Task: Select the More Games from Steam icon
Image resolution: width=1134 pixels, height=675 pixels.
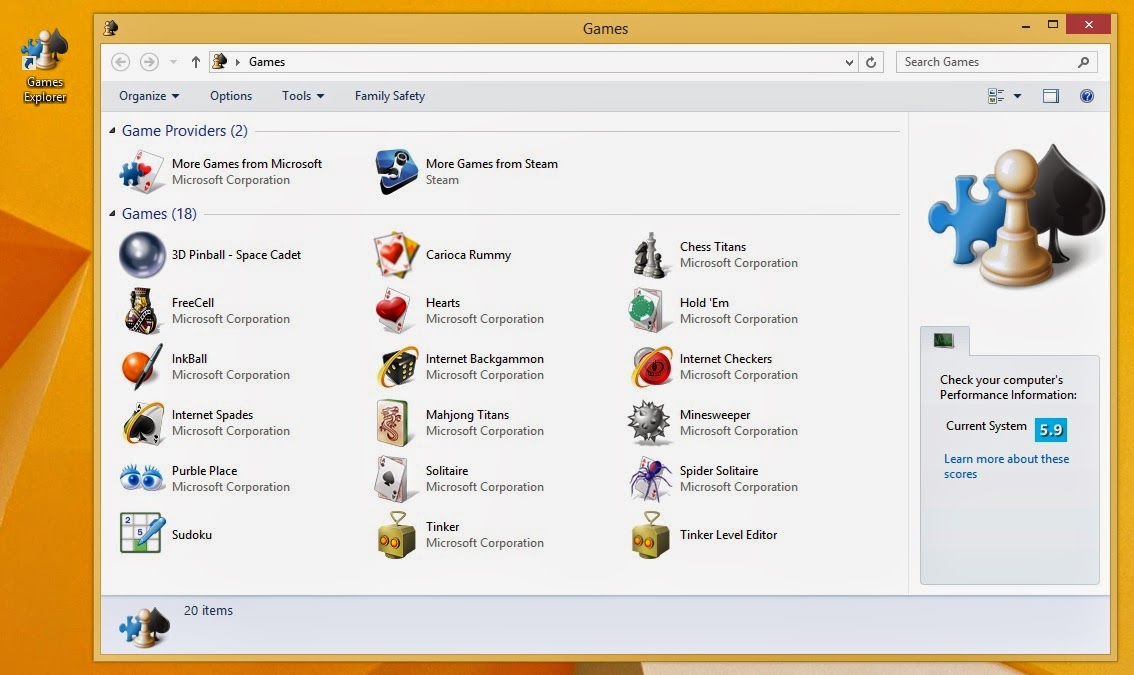Action: click(x=396, y=171)
